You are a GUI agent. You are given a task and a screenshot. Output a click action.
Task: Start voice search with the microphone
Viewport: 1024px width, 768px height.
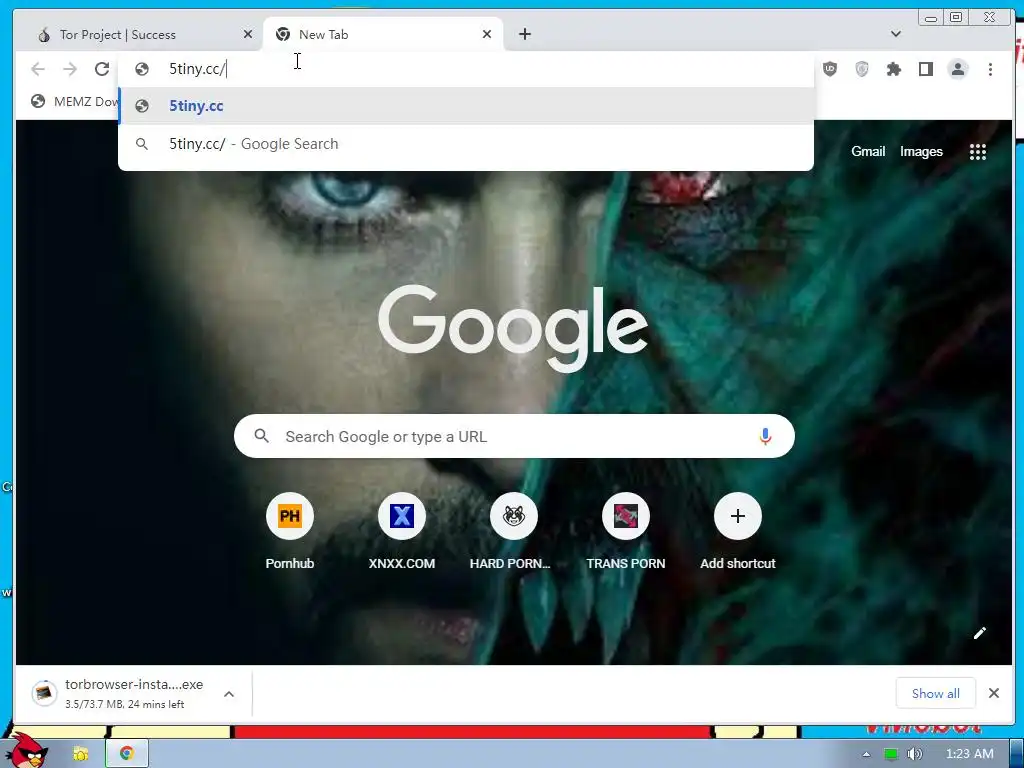[765, 436]
